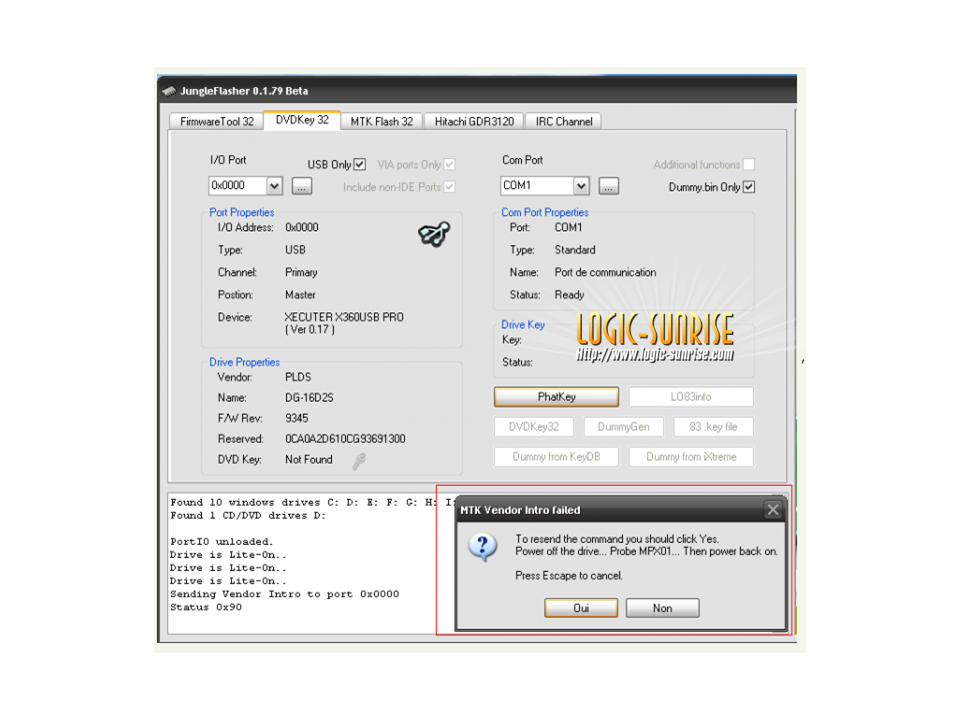Click the device name XECUTER X360USB PRO
Image resolution: width=960 pixels, height=720 pixels.
tap(344, 317)
